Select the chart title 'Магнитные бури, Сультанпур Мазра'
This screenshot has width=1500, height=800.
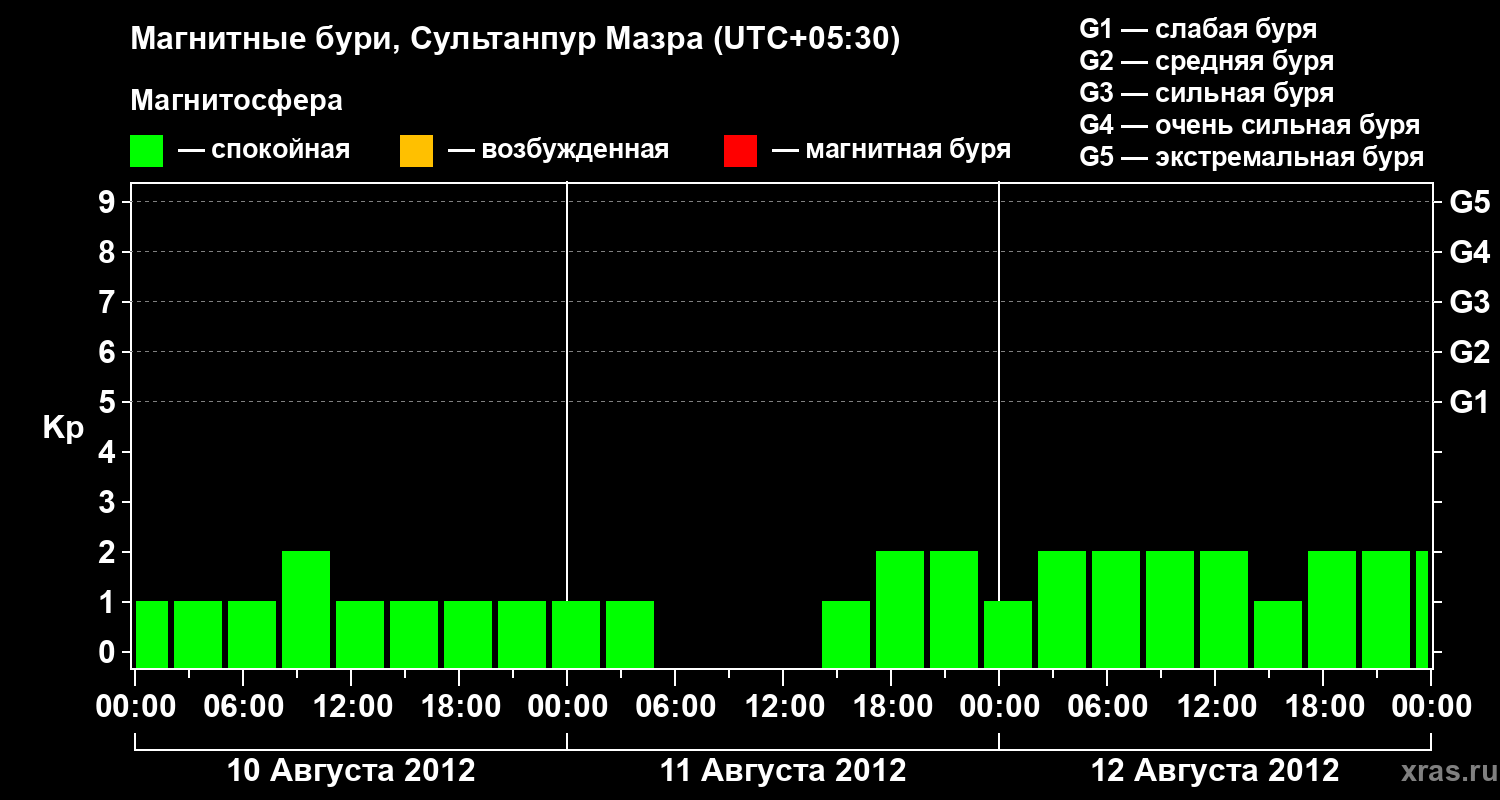[x=416, y=40]
